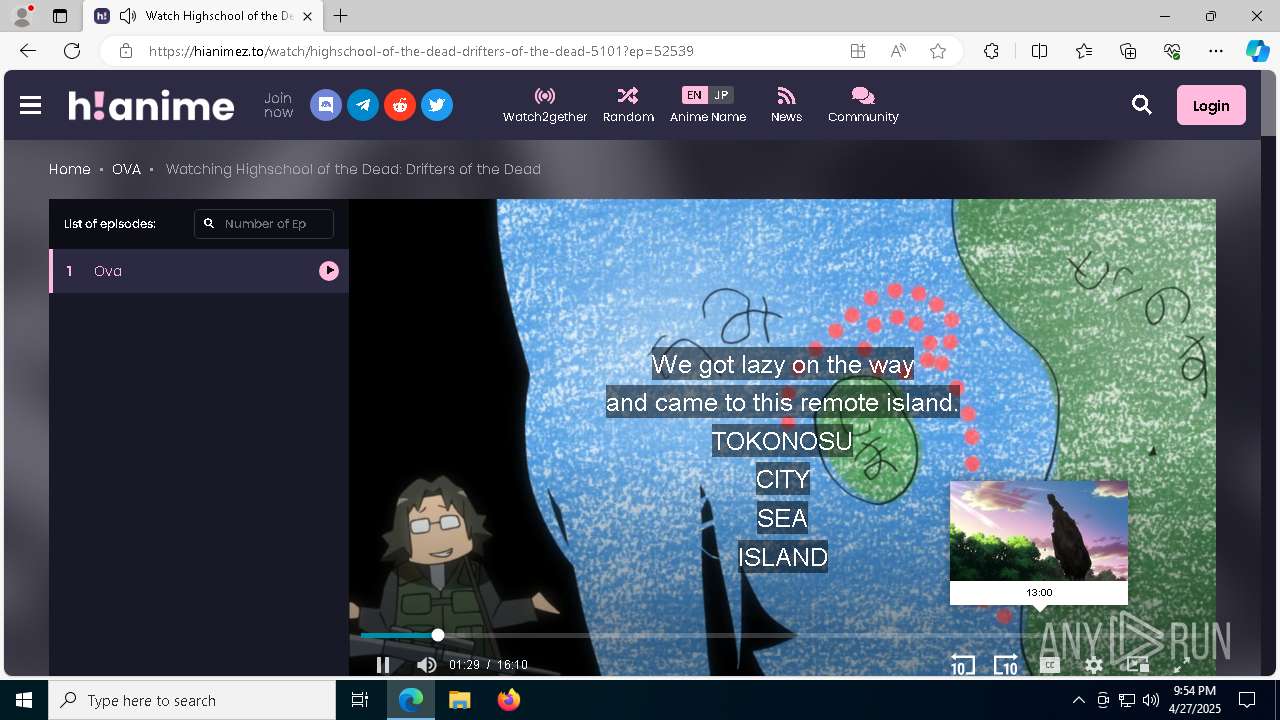1280x720 pixels.
Task: Launch Firefox from the taskbar
Action: click(x=508, y=700)
